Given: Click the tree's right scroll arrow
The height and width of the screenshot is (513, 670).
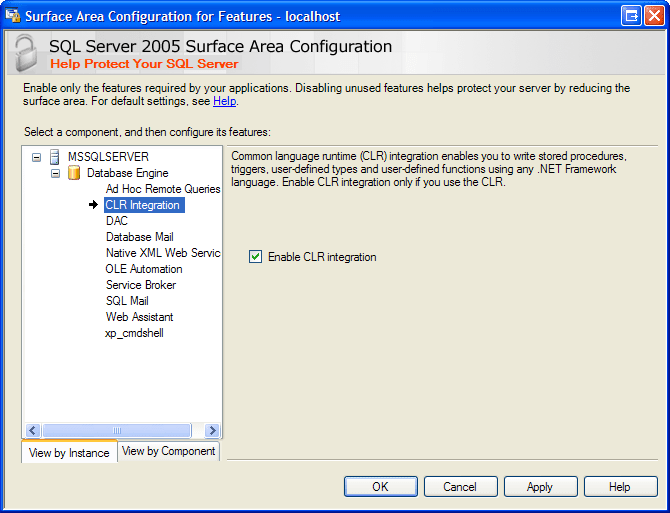Looking at the screenshot, I should click(x=212, y=430).
